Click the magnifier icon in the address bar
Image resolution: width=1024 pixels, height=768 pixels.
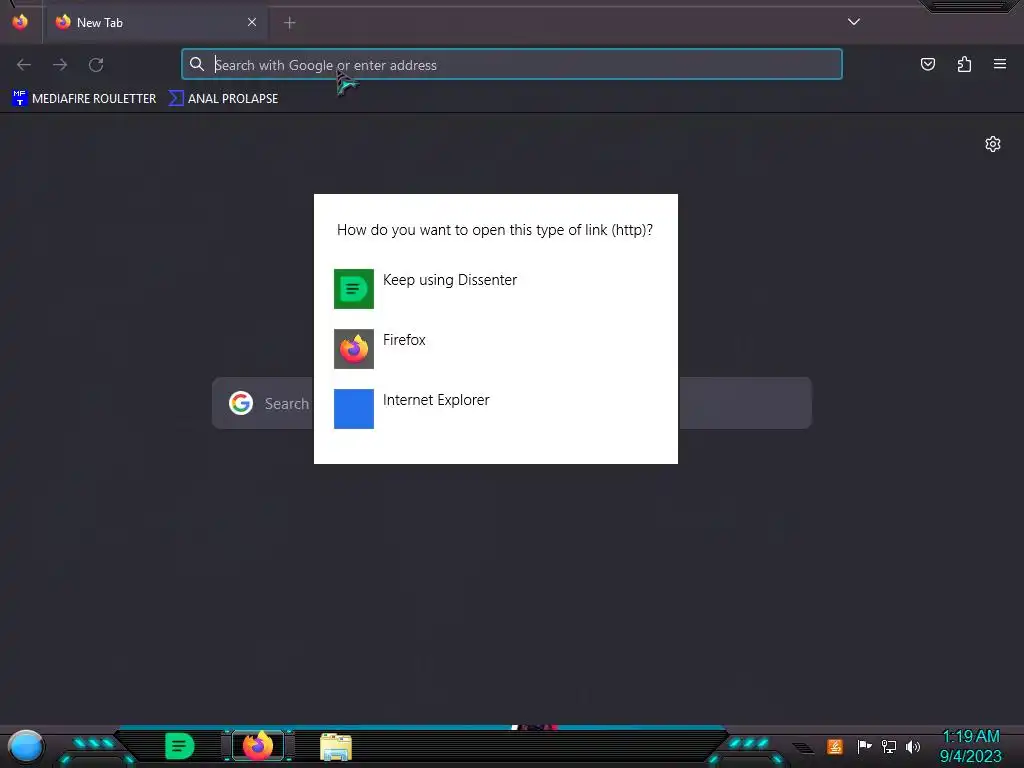tap(197, 64)
